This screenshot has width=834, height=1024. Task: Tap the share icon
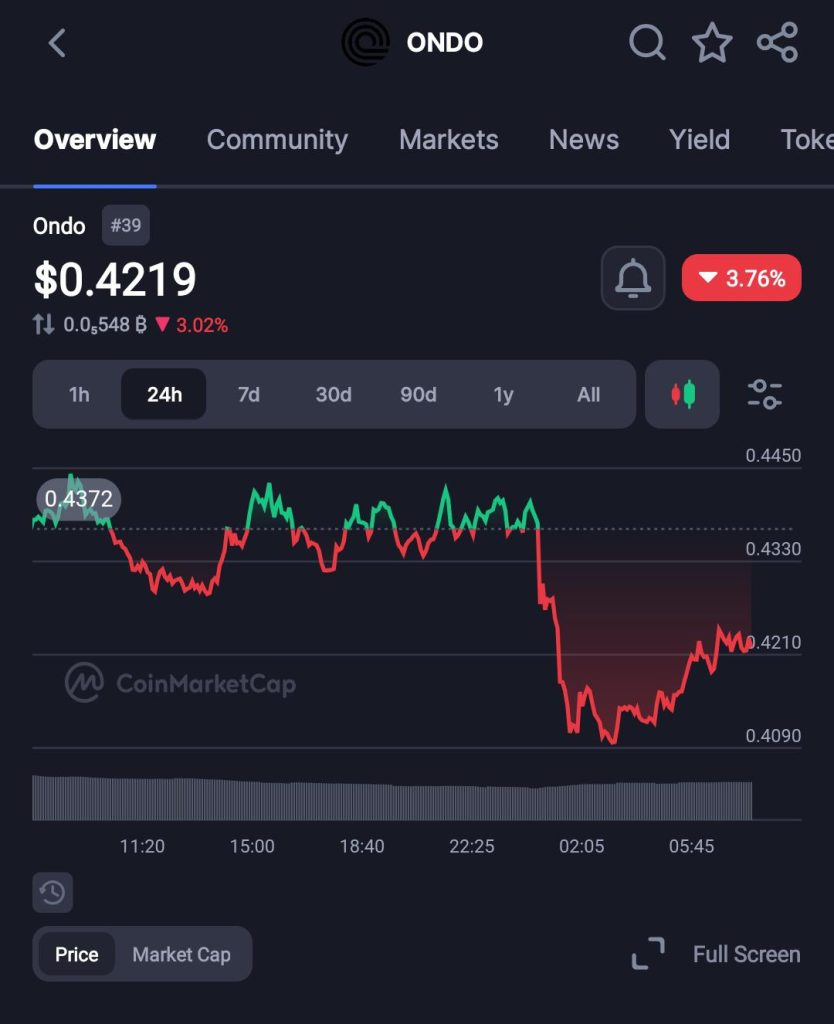click(x=777, y=43)
